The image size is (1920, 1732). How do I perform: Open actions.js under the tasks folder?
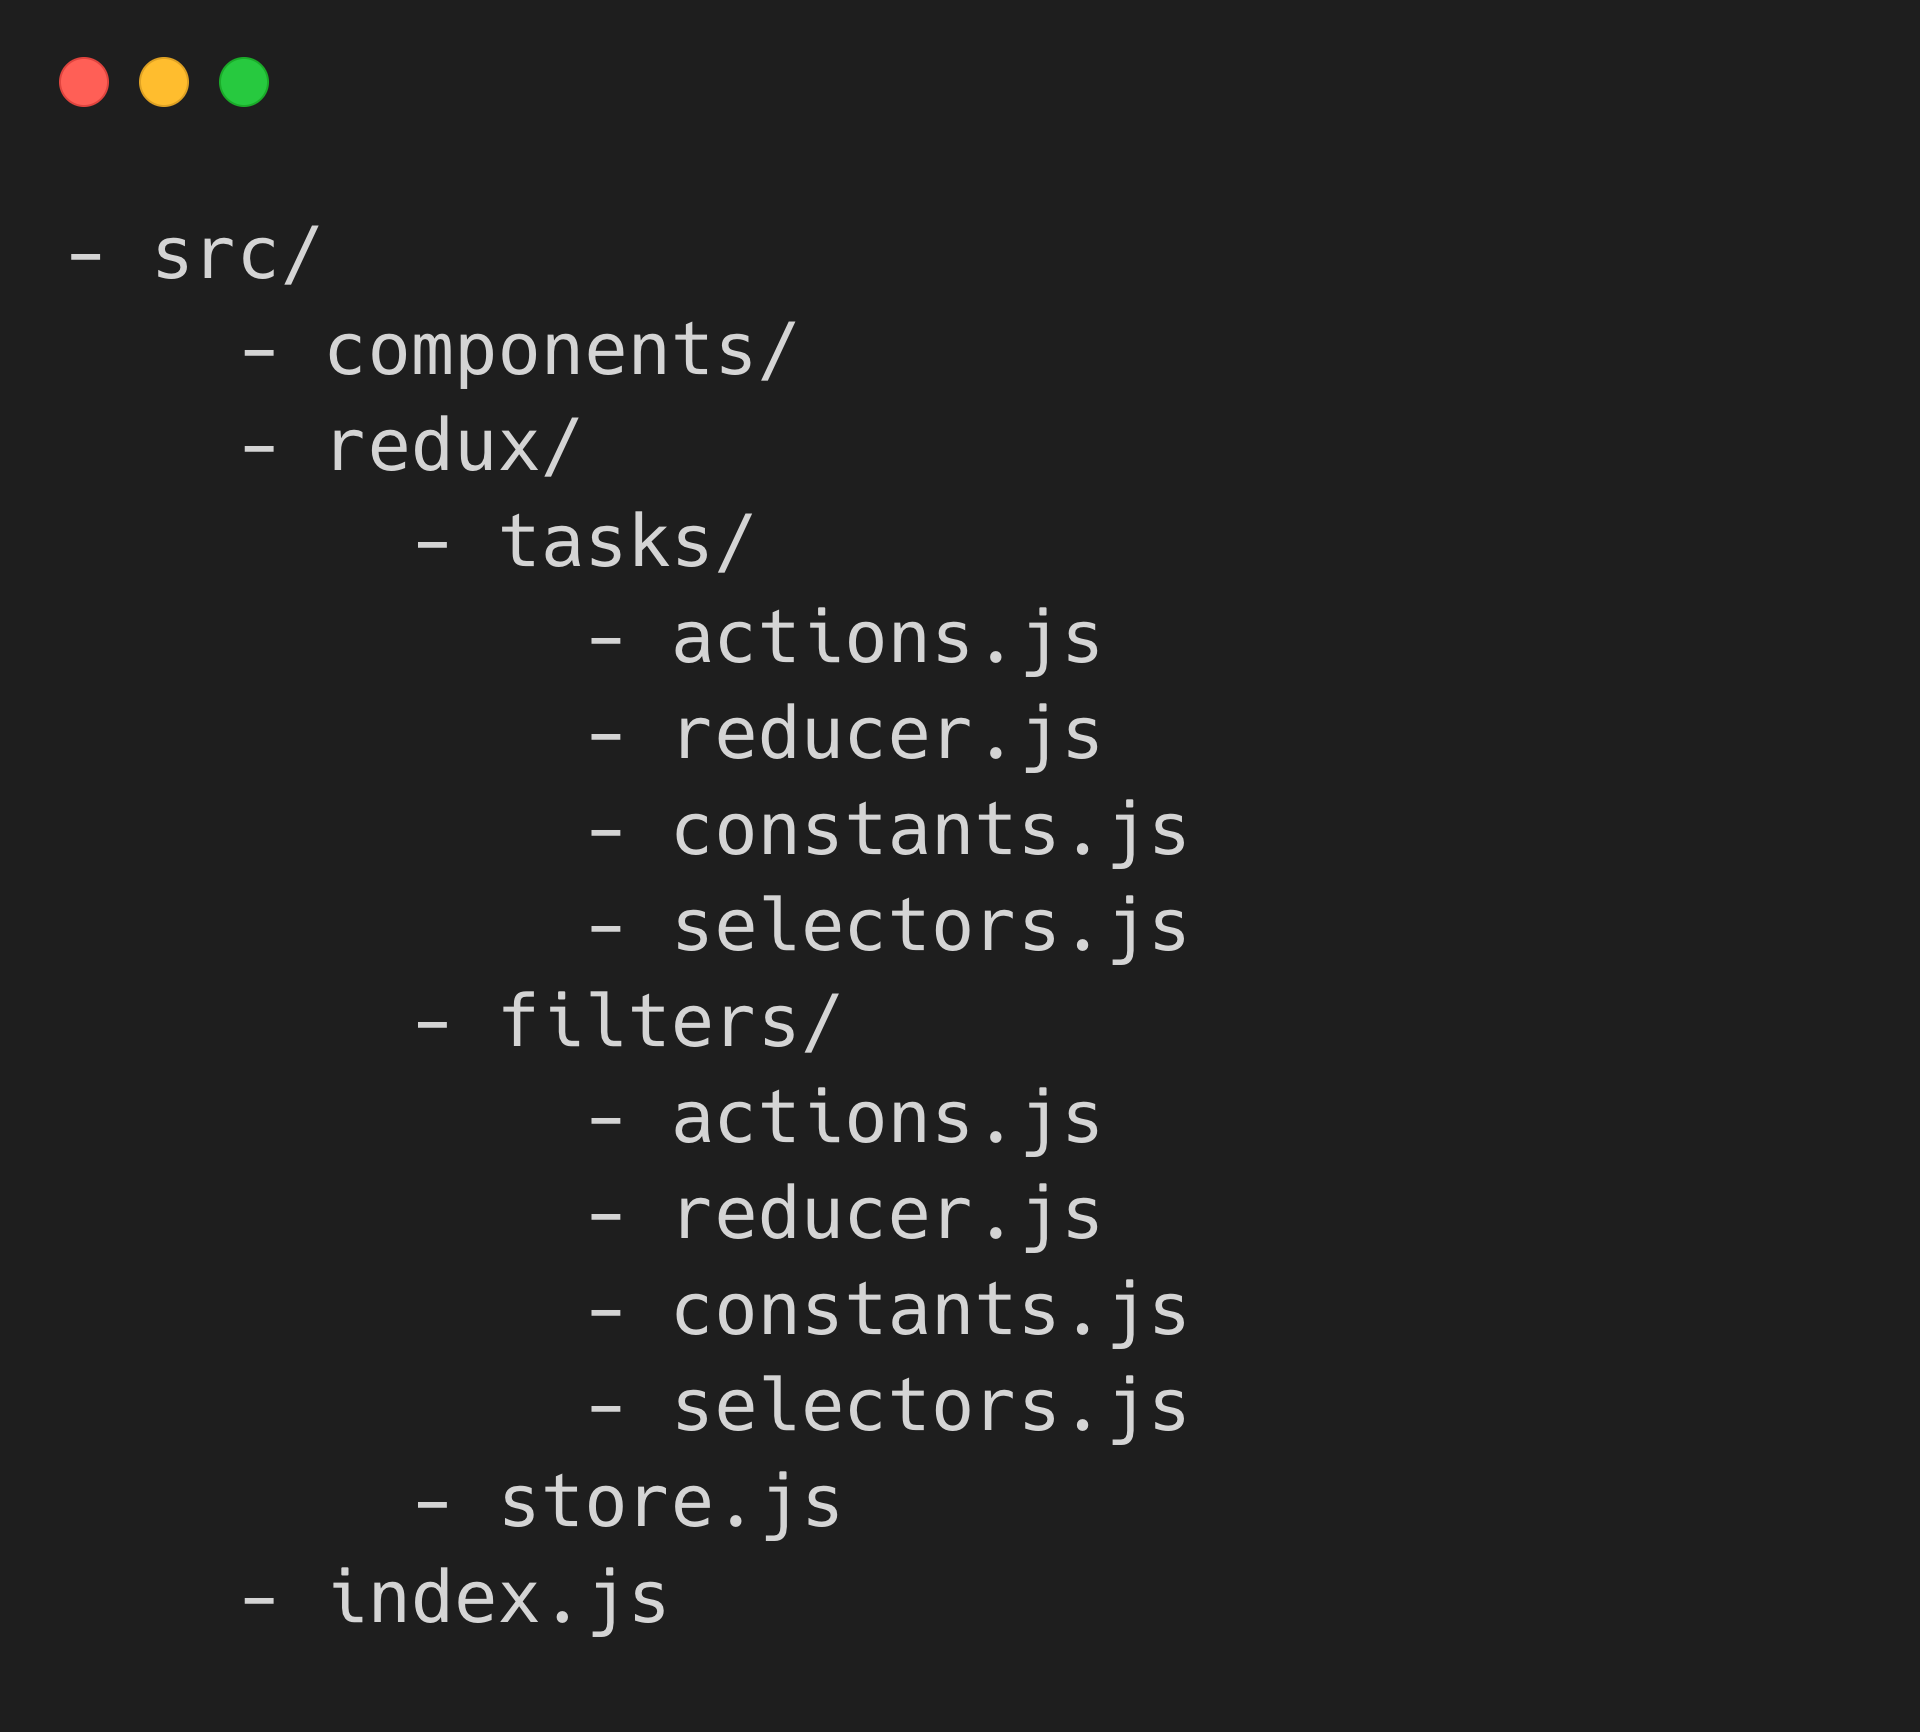click(886, 639)
